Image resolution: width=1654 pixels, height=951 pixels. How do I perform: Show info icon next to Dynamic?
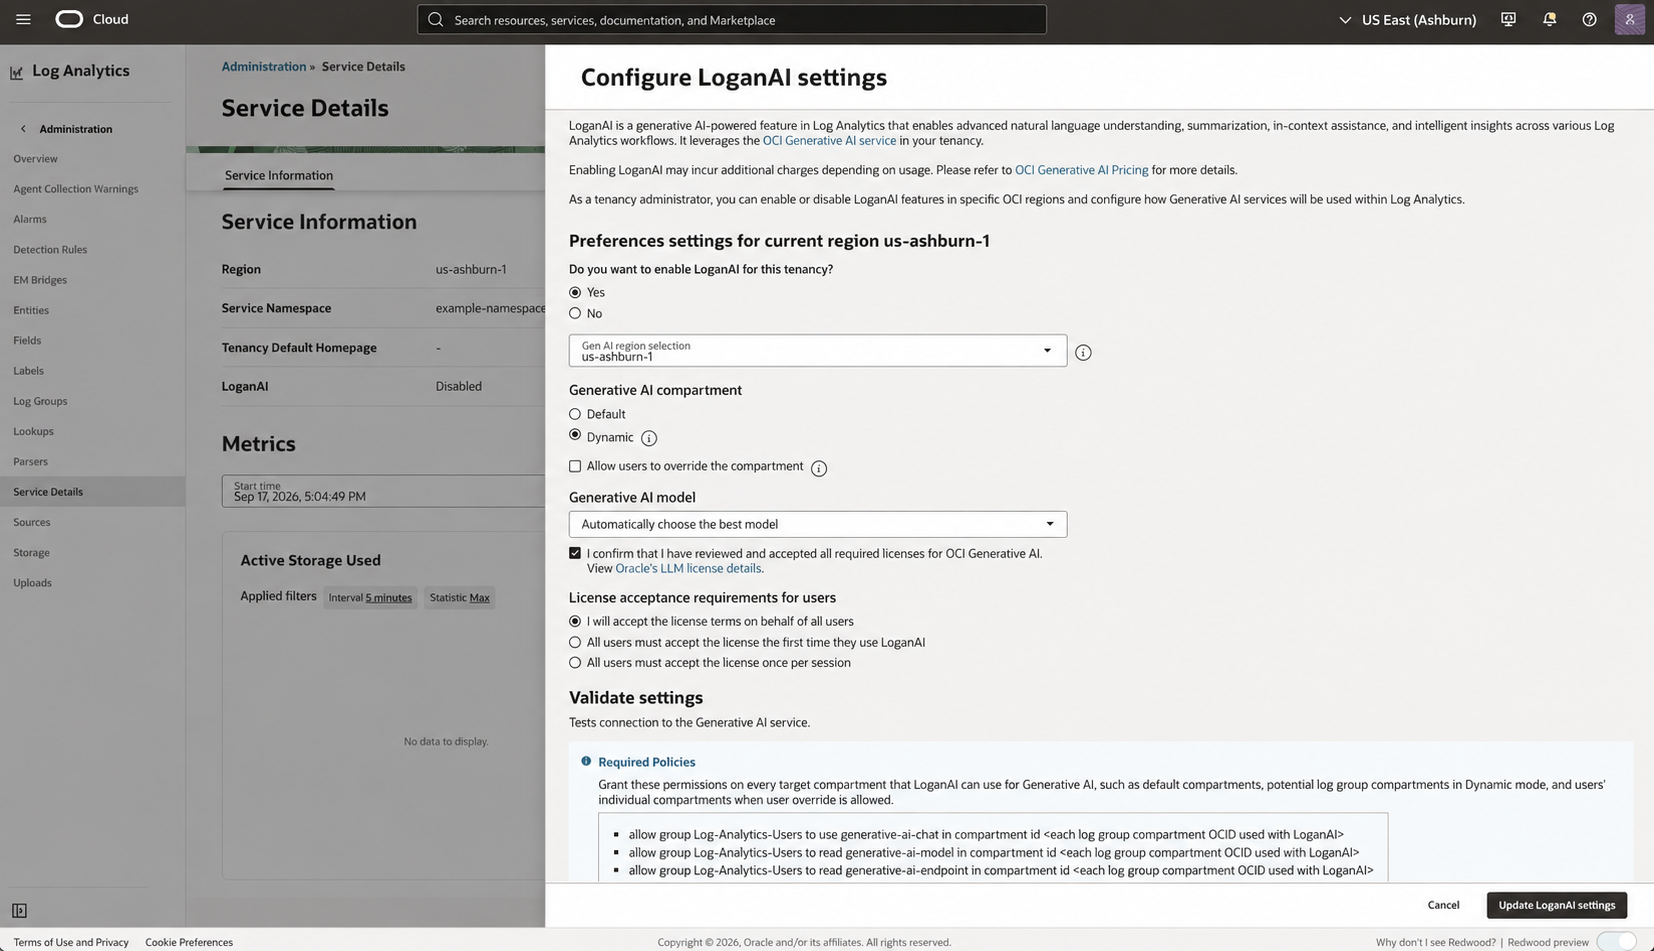649,438
